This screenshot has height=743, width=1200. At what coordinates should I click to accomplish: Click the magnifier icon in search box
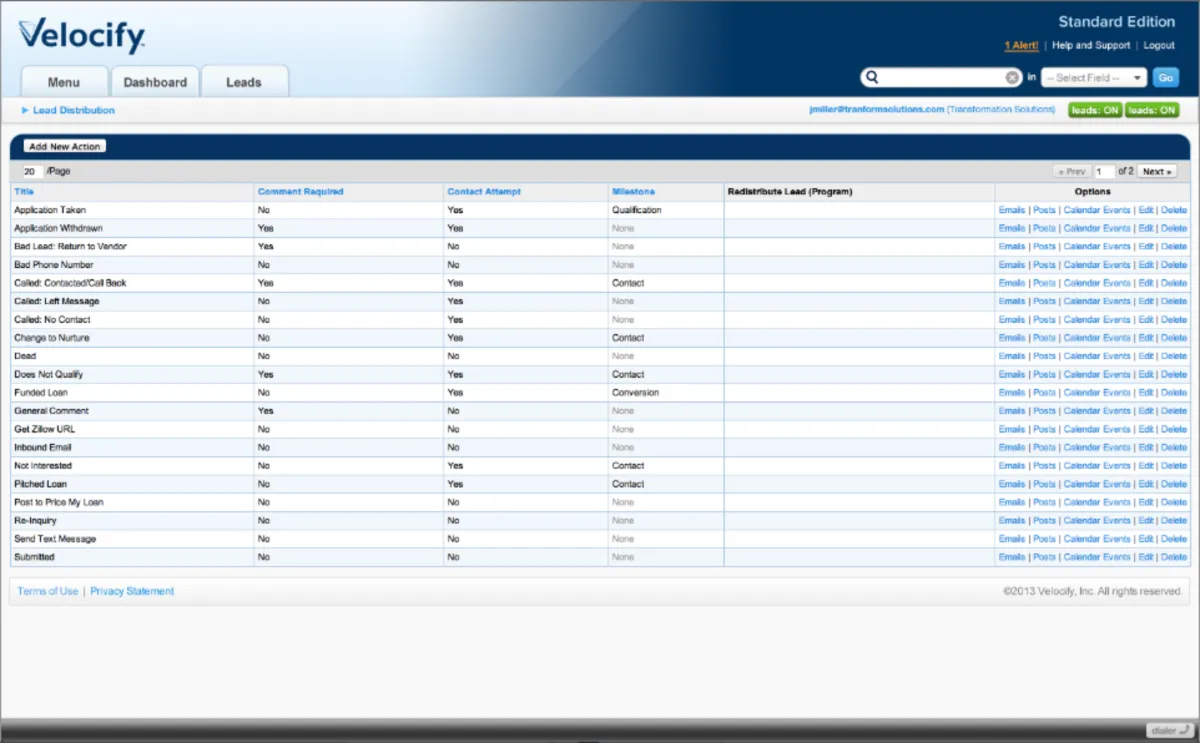(x=872, y=77)
